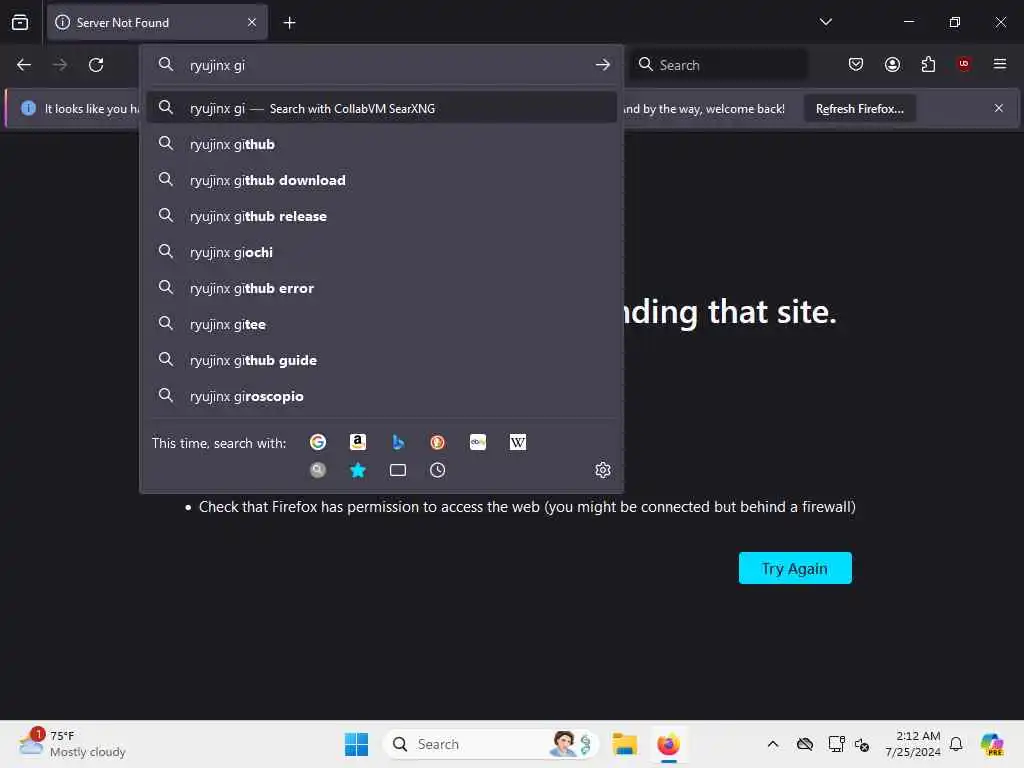Click the muted volume tray icon
This screenshot has width=1024, height=768.
862,744
